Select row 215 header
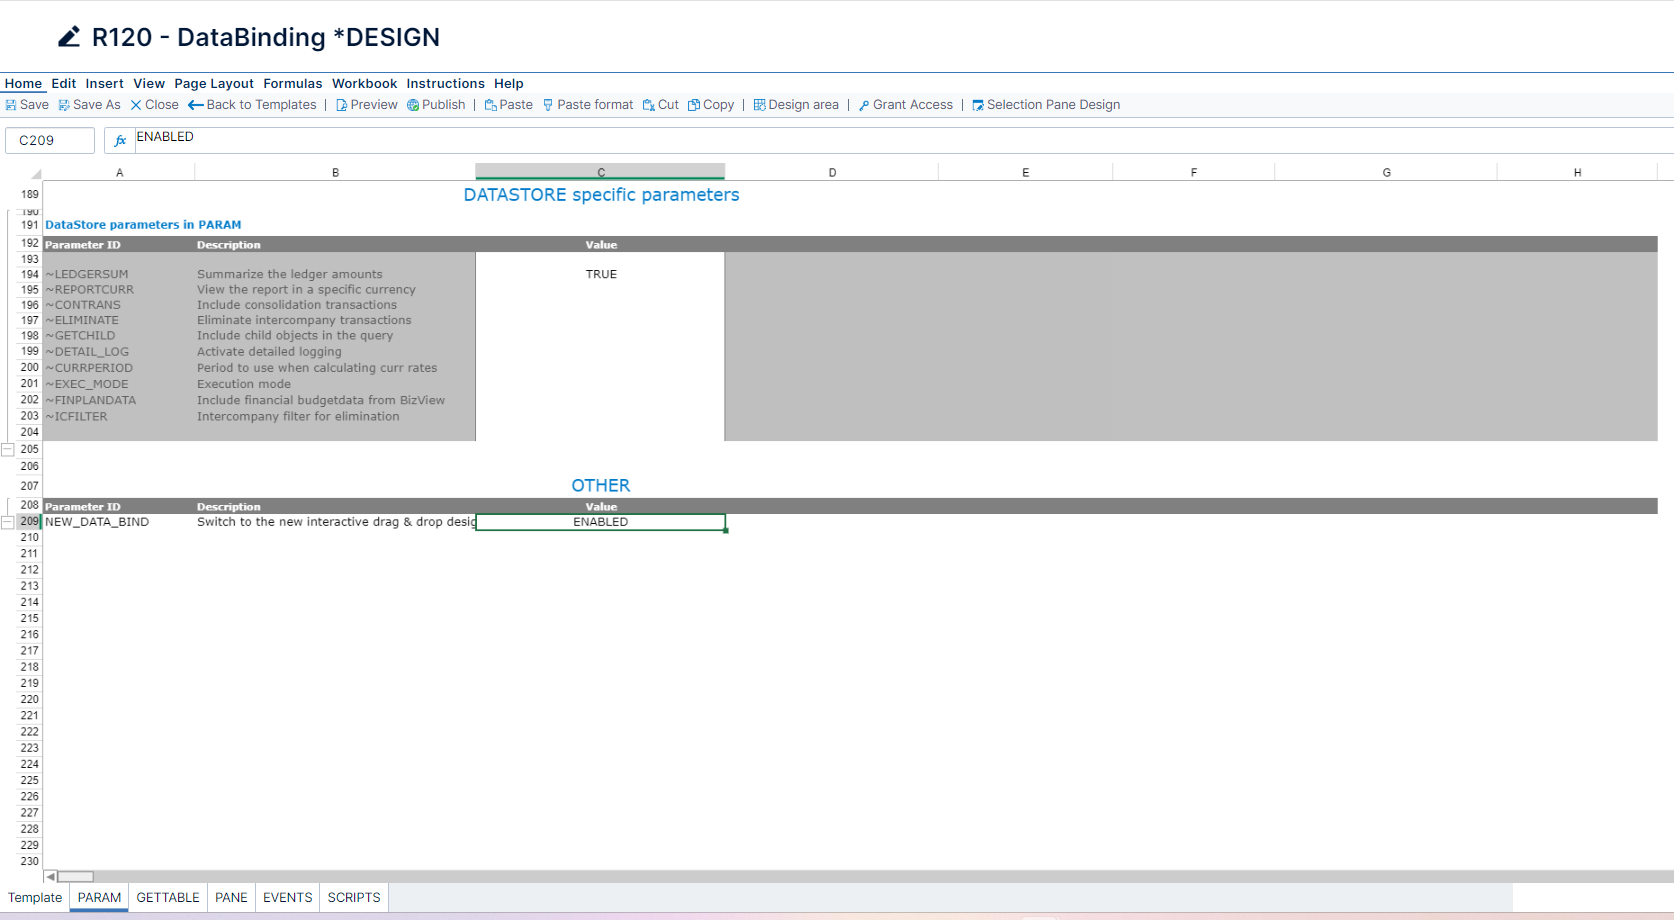Screen dimensions: 1674x920 [x=29, y=619]
